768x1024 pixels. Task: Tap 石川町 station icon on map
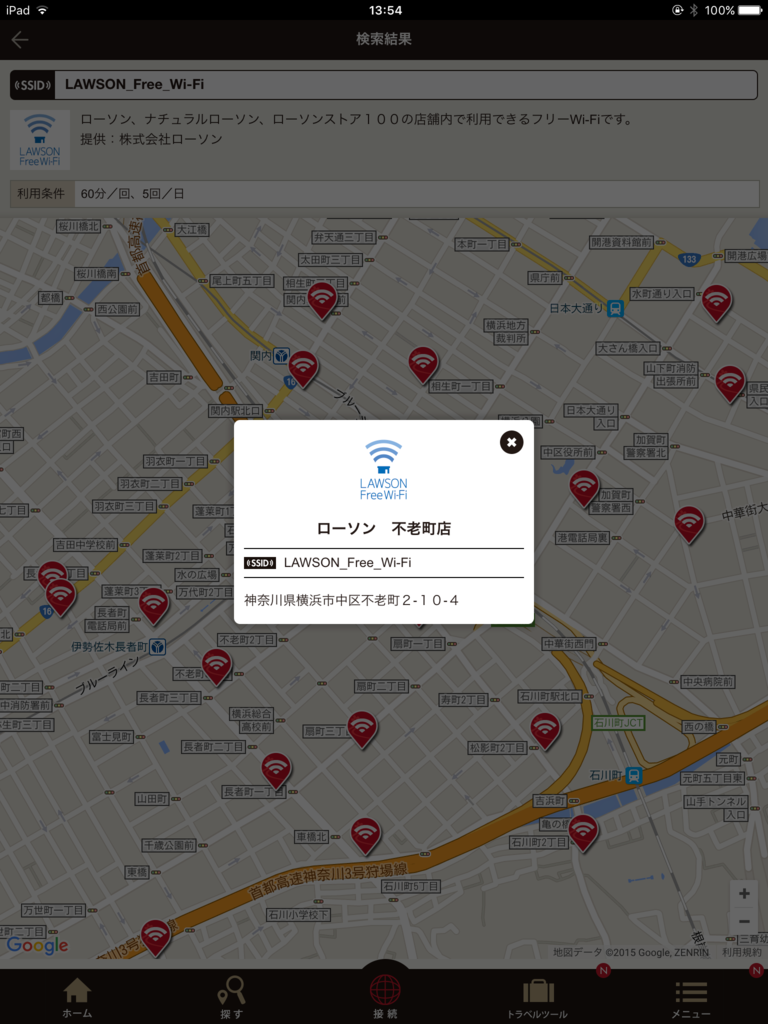pos(633,776)
